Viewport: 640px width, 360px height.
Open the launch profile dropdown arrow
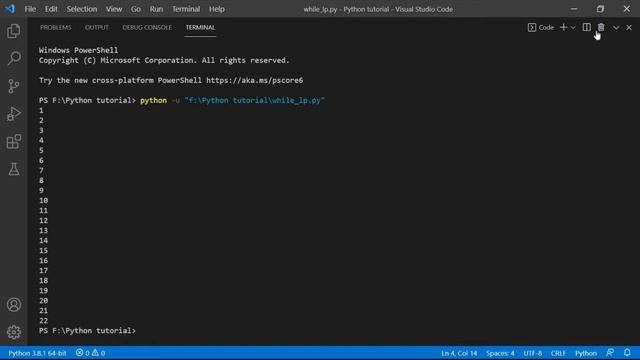point(573,27)
